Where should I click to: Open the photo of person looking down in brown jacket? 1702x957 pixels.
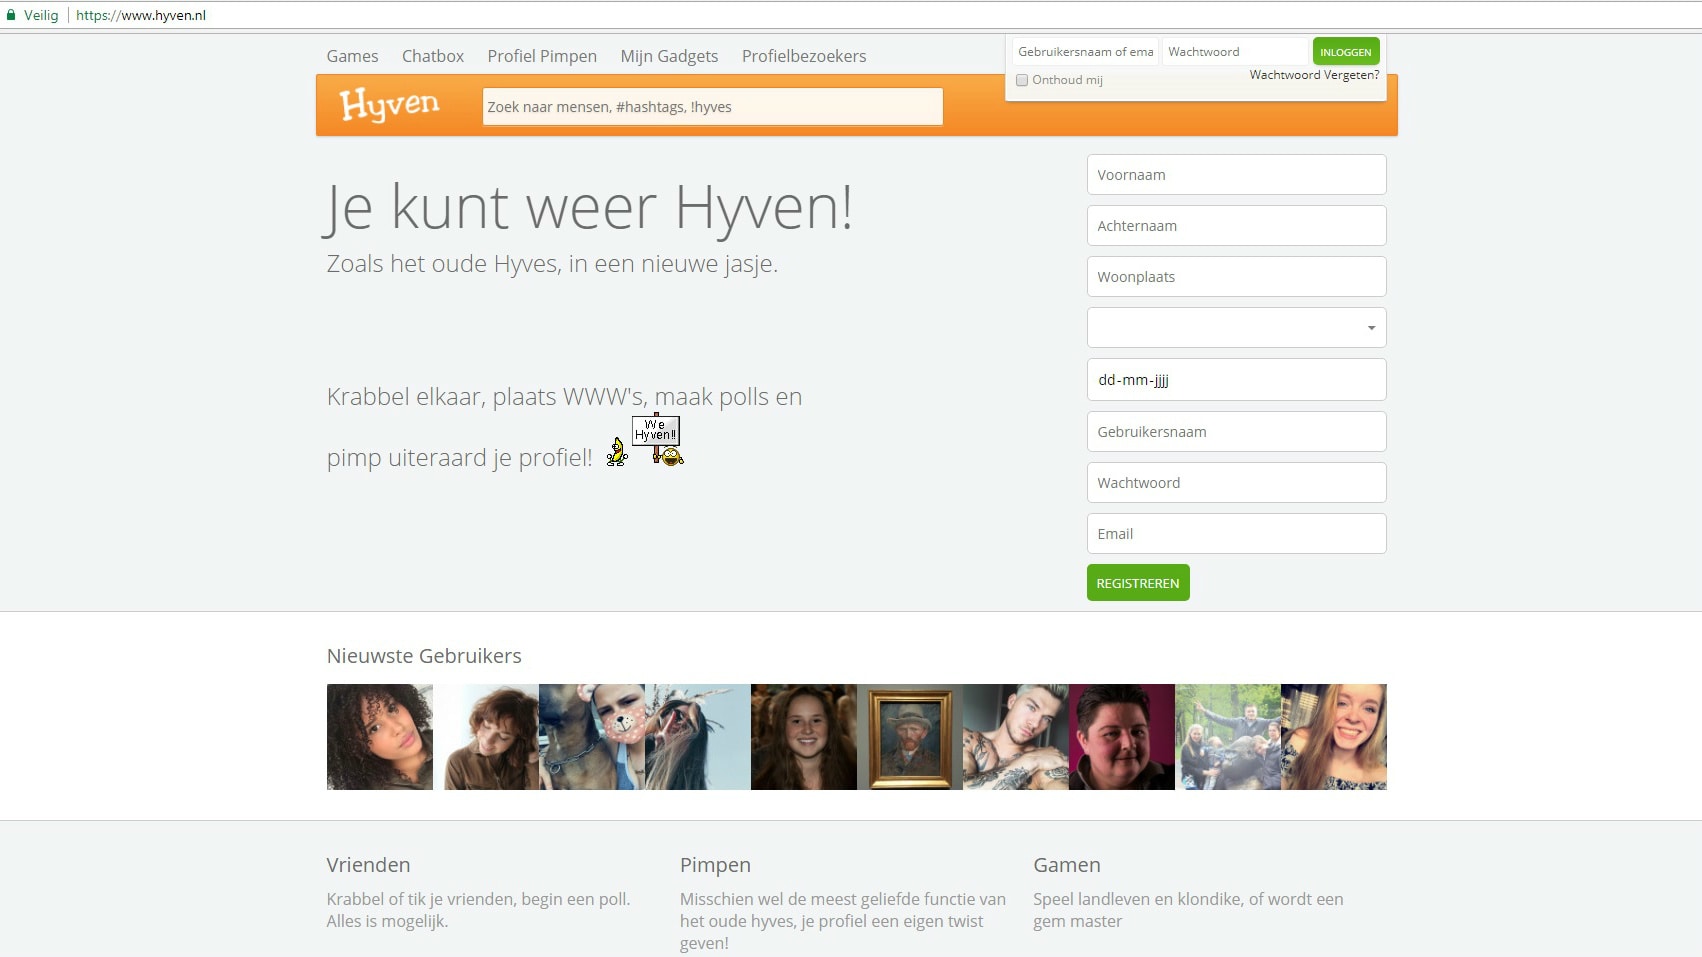(486, 737)
